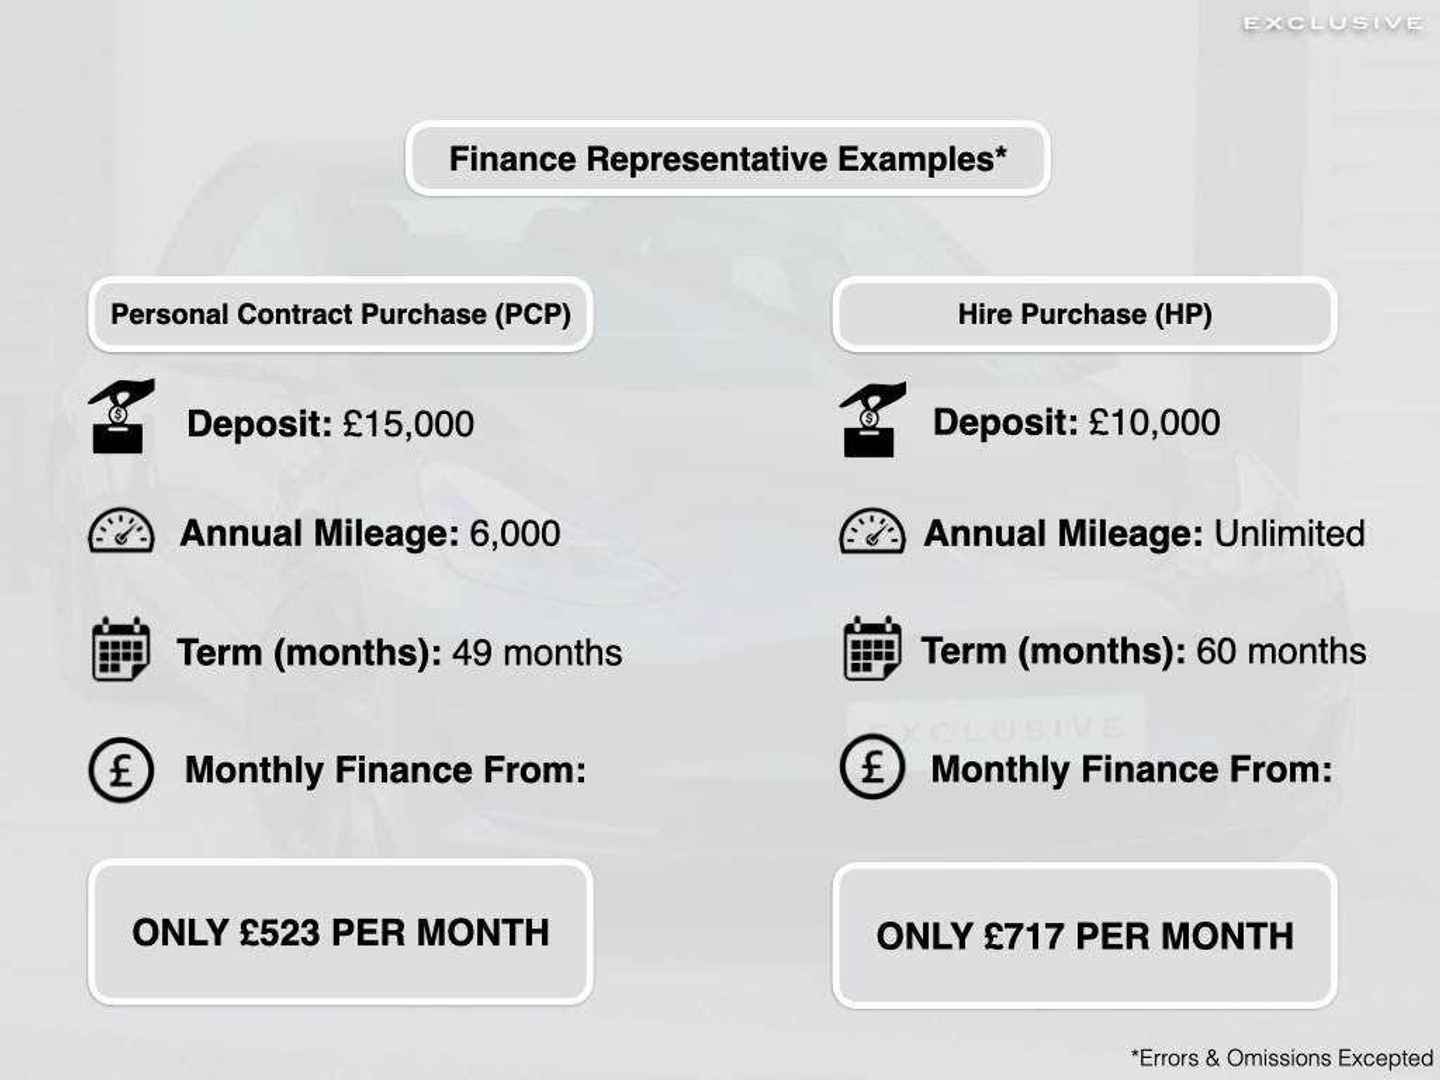Select the Hire Purchase (HP) box

click(1085, 314)
